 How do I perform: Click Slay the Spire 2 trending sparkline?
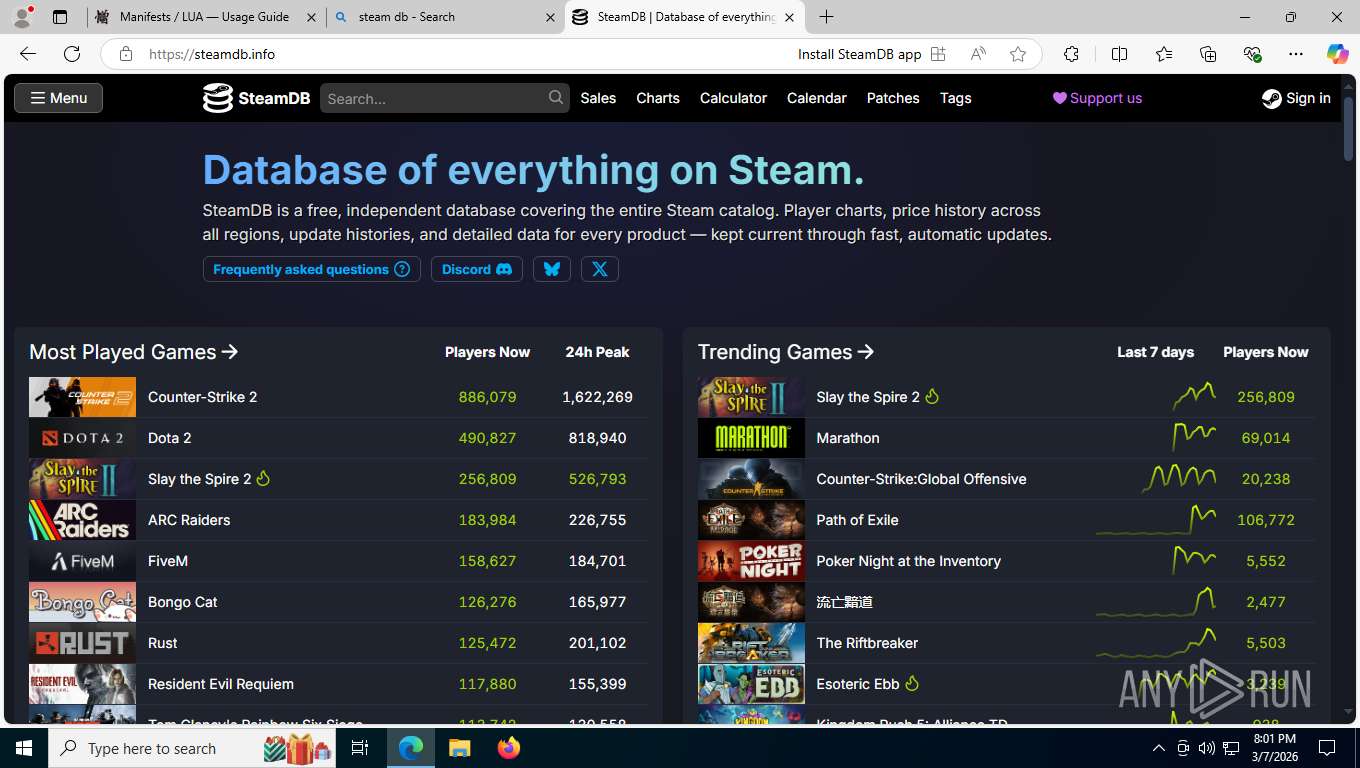point(1194,396)
